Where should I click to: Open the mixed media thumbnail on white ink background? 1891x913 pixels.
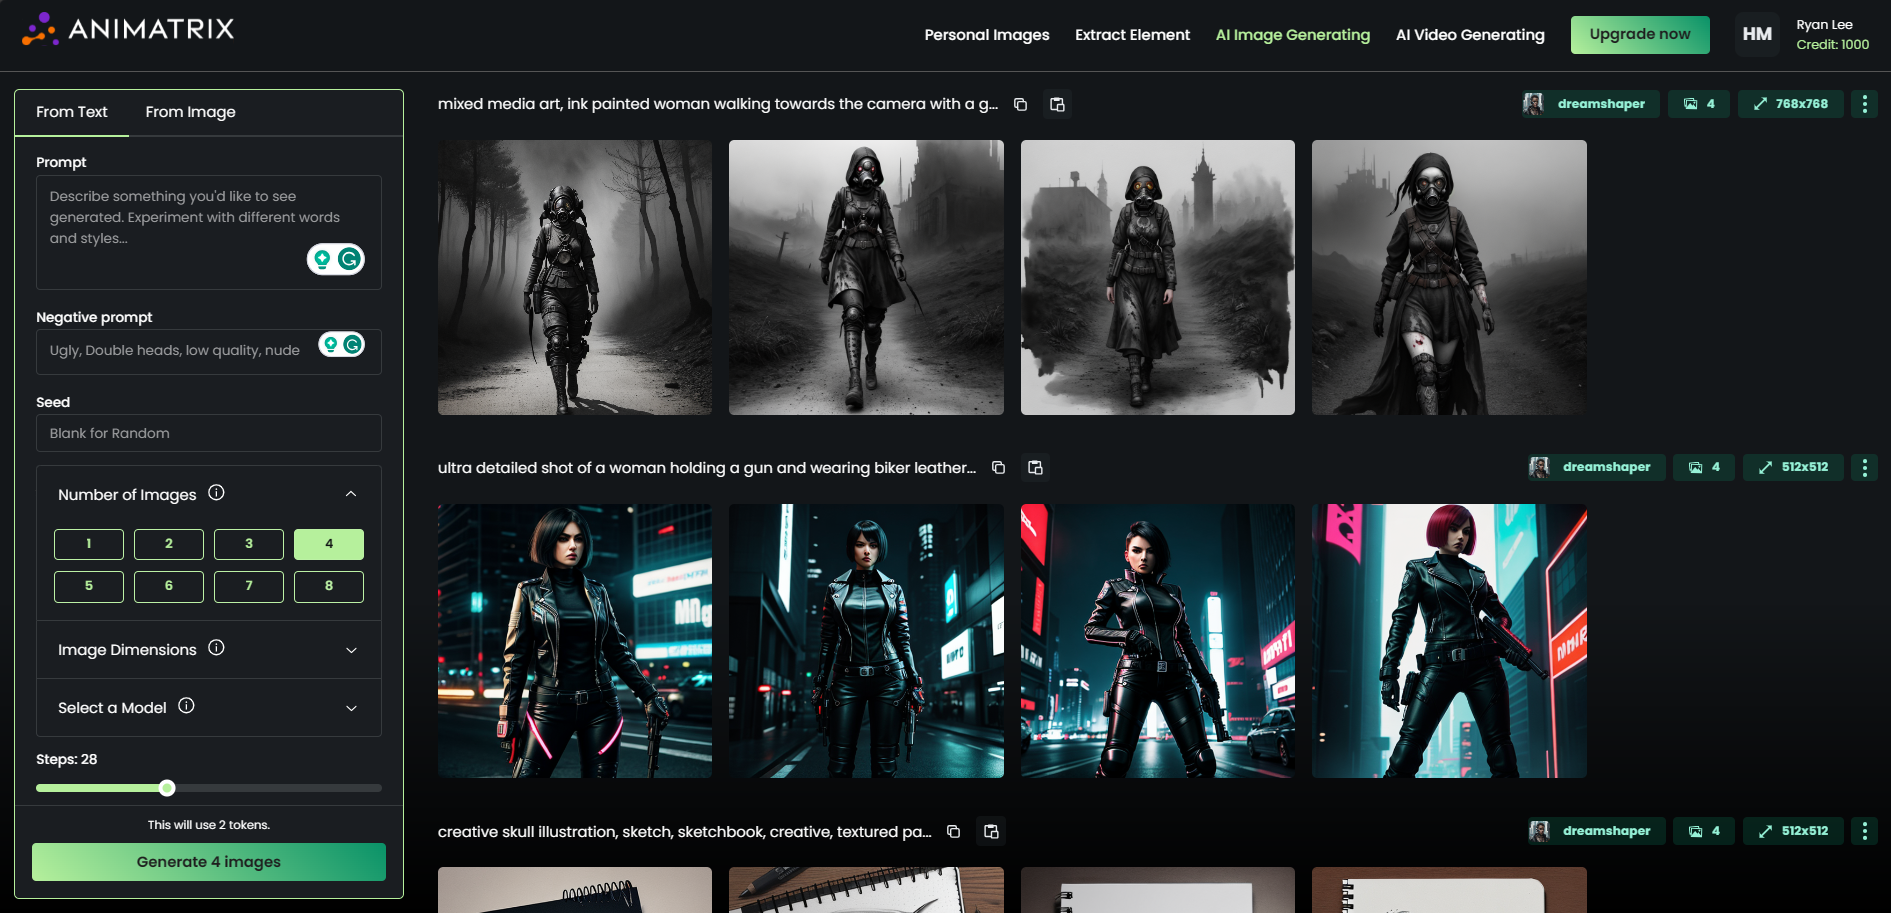tap(1158, 277)
